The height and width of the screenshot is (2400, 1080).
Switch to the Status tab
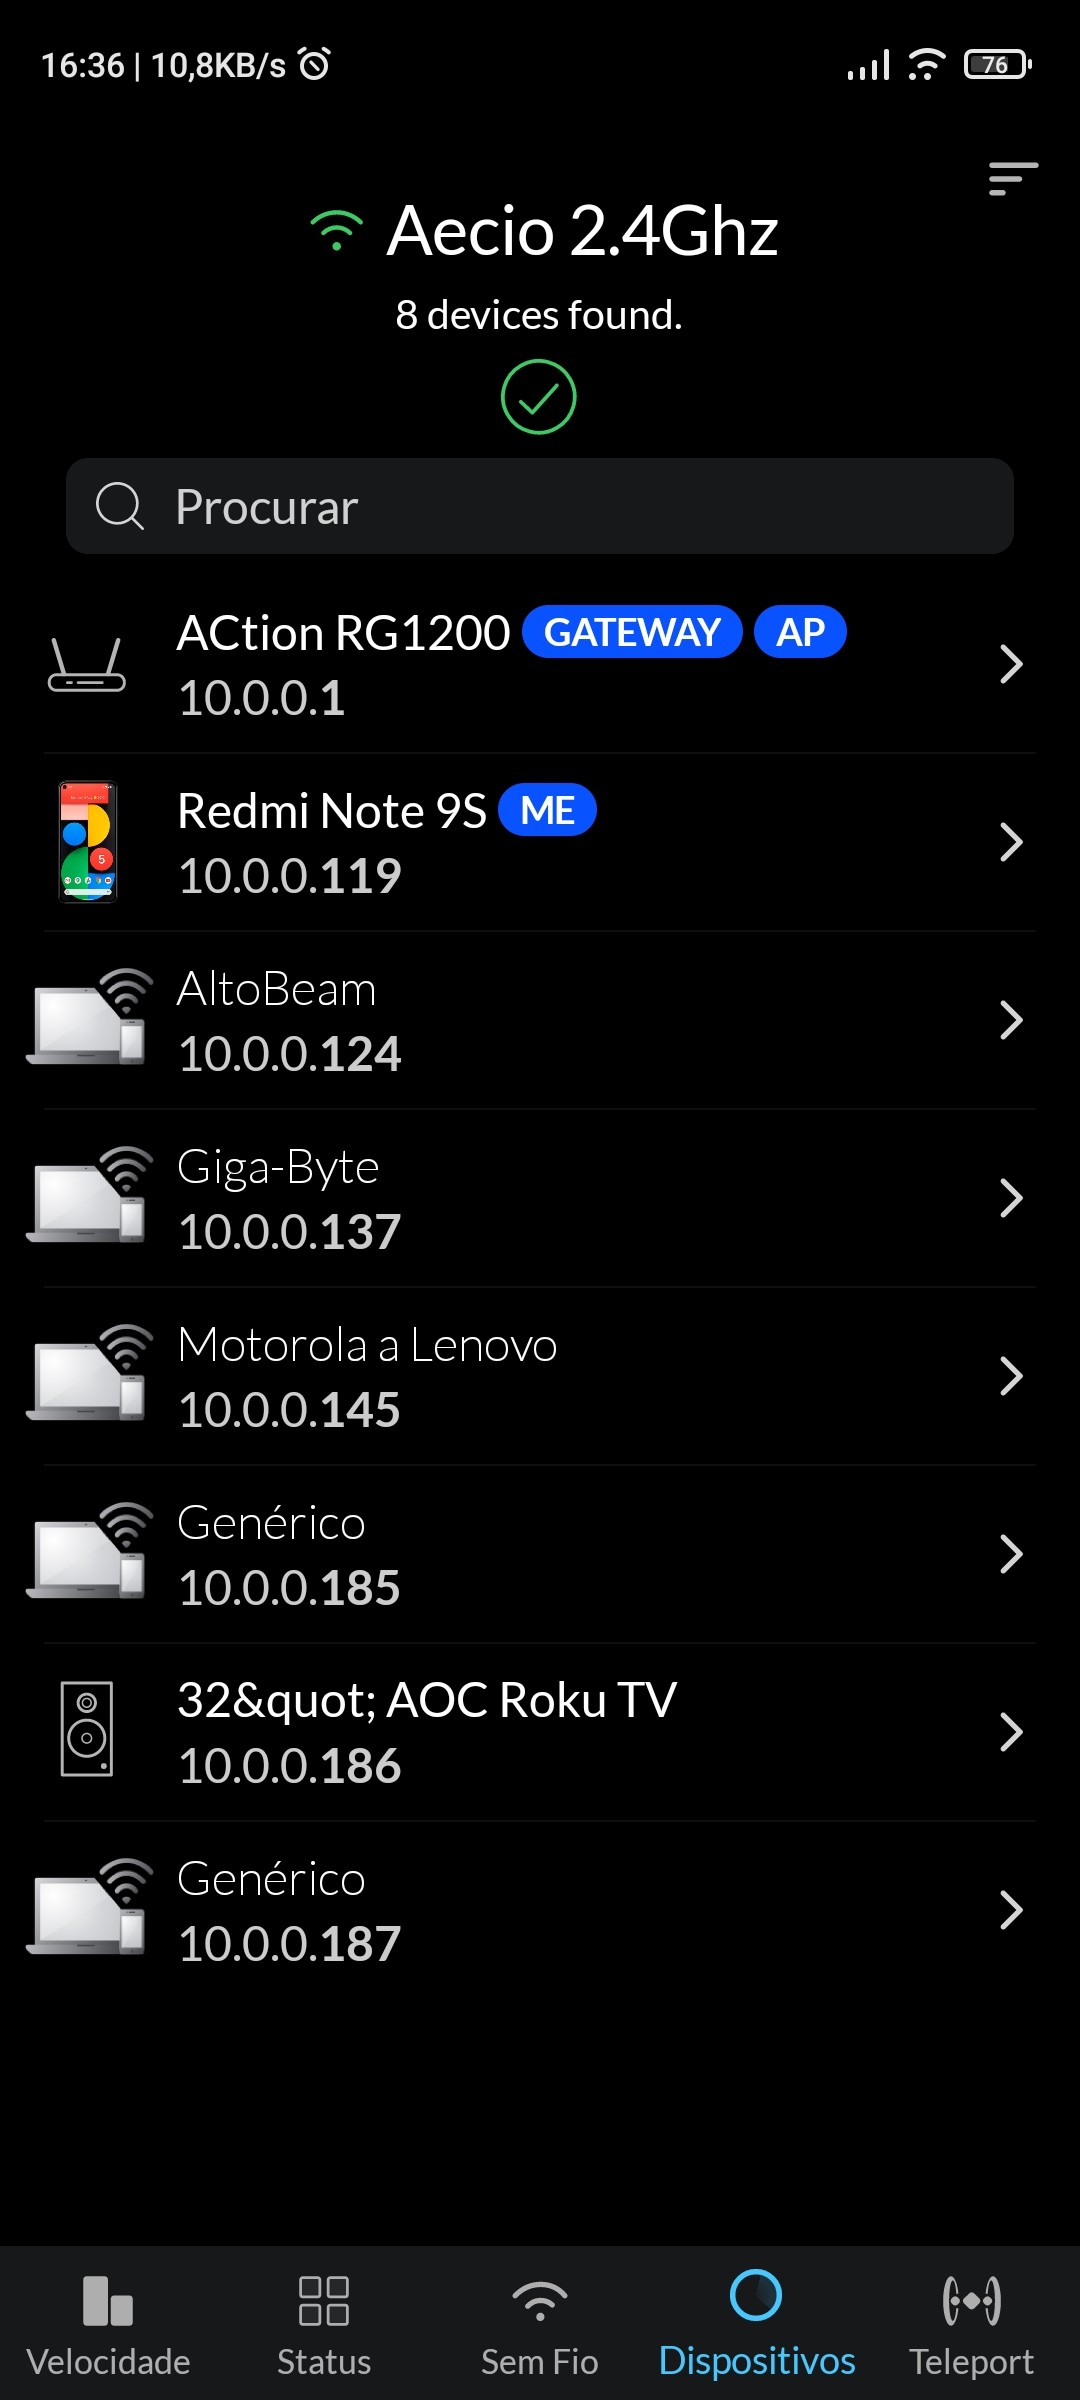pos(324,2324)
